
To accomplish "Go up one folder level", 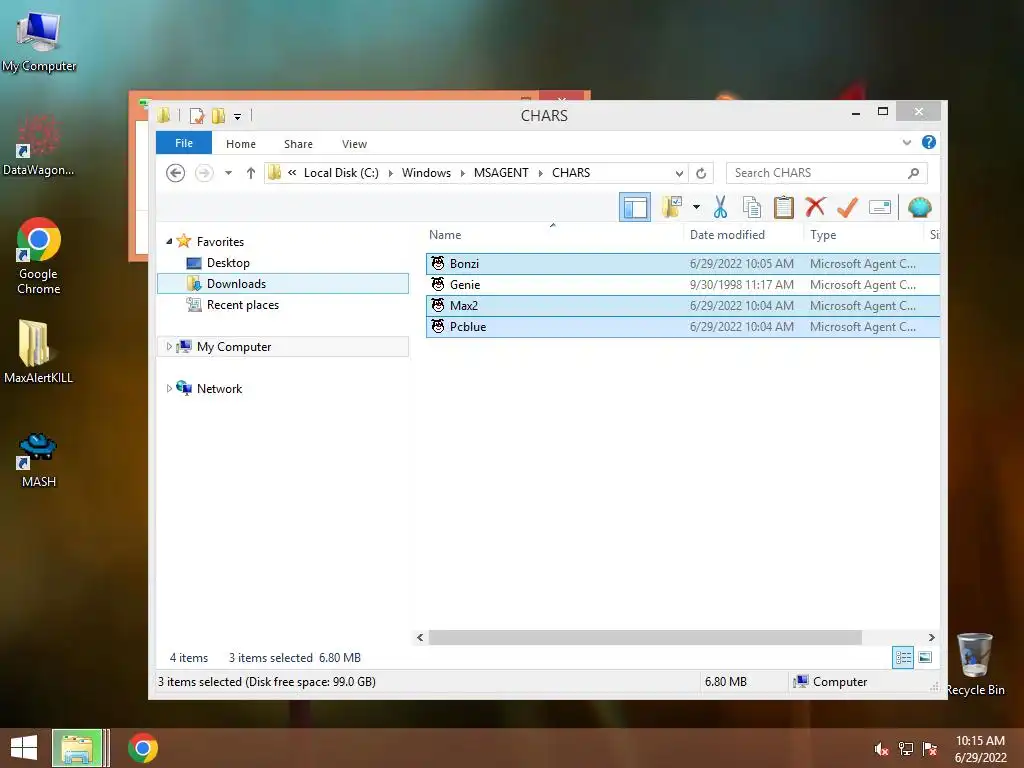I will click(251, 173).
